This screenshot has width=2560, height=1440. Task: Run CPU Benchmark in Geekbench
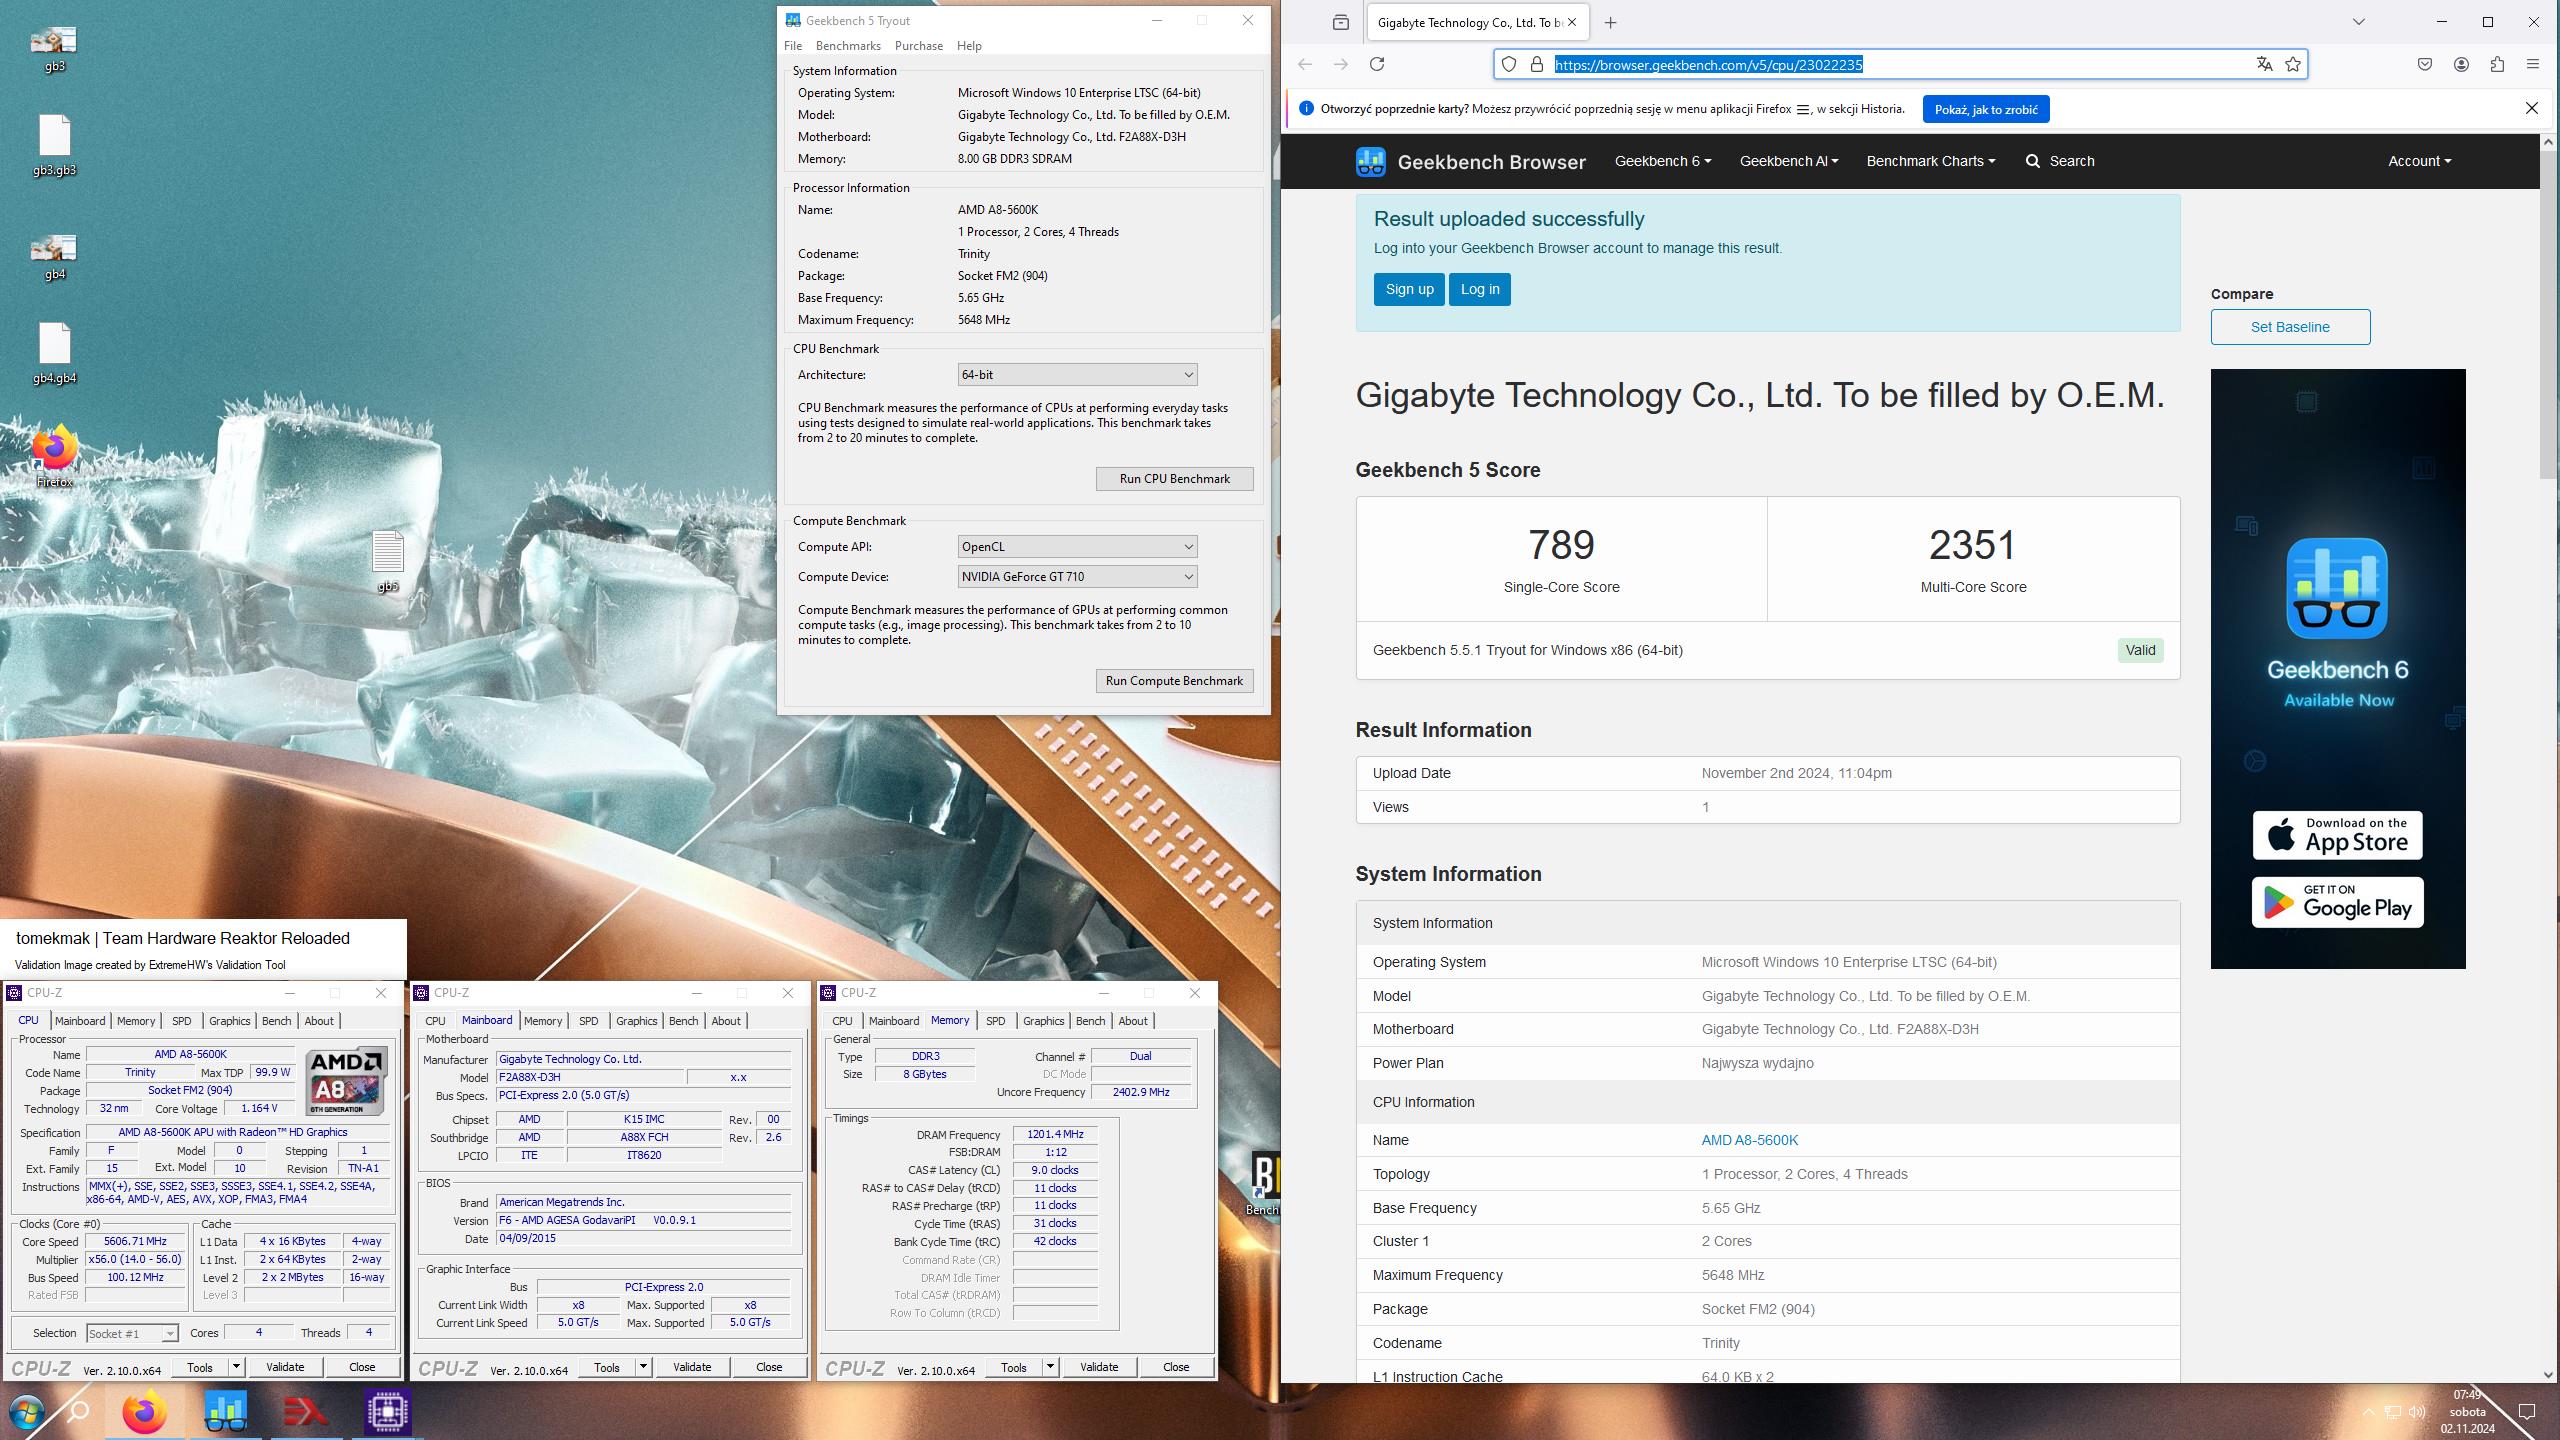(1174, 479)
